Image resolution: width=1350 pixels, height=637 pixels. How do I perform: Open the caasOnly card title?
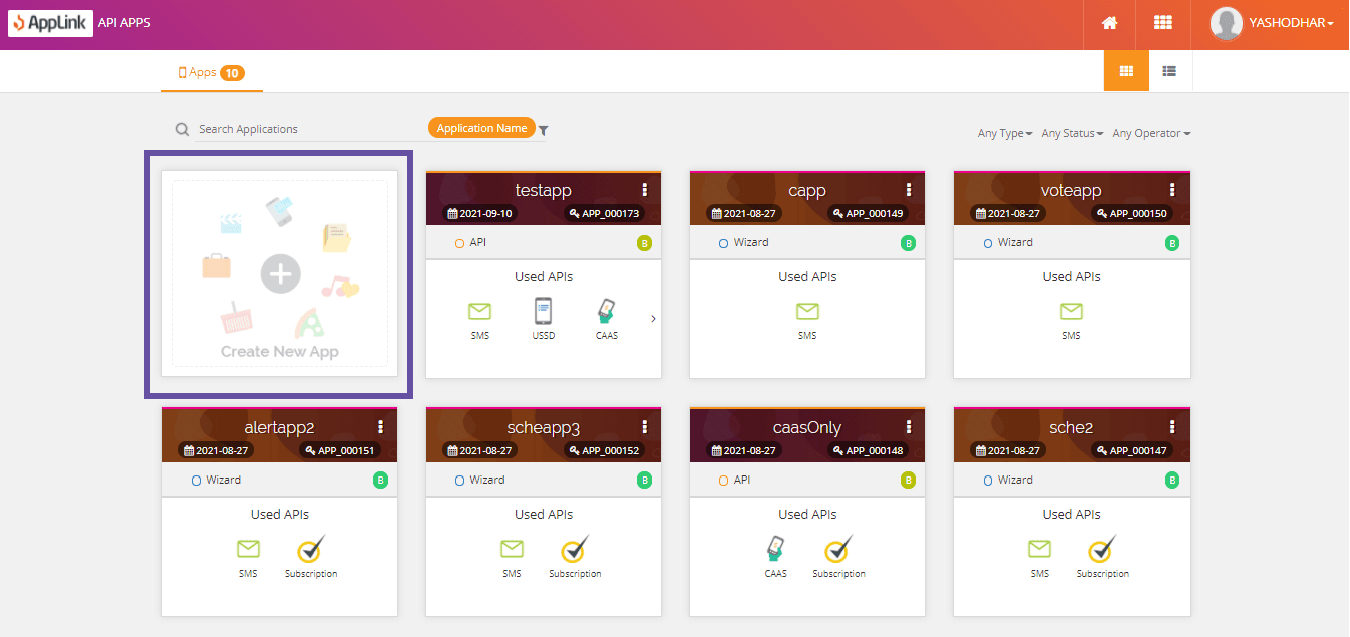pos(807,428)
